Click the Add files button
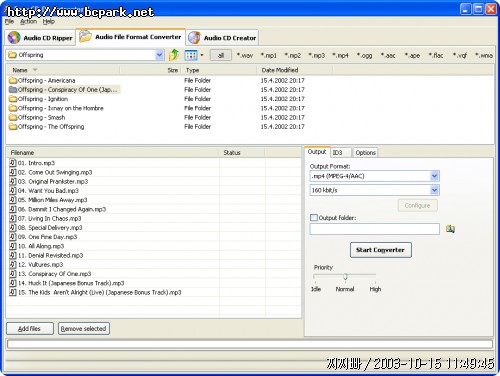Image resolution: width=500 pixels, height=376 pixels. [29, 329]
